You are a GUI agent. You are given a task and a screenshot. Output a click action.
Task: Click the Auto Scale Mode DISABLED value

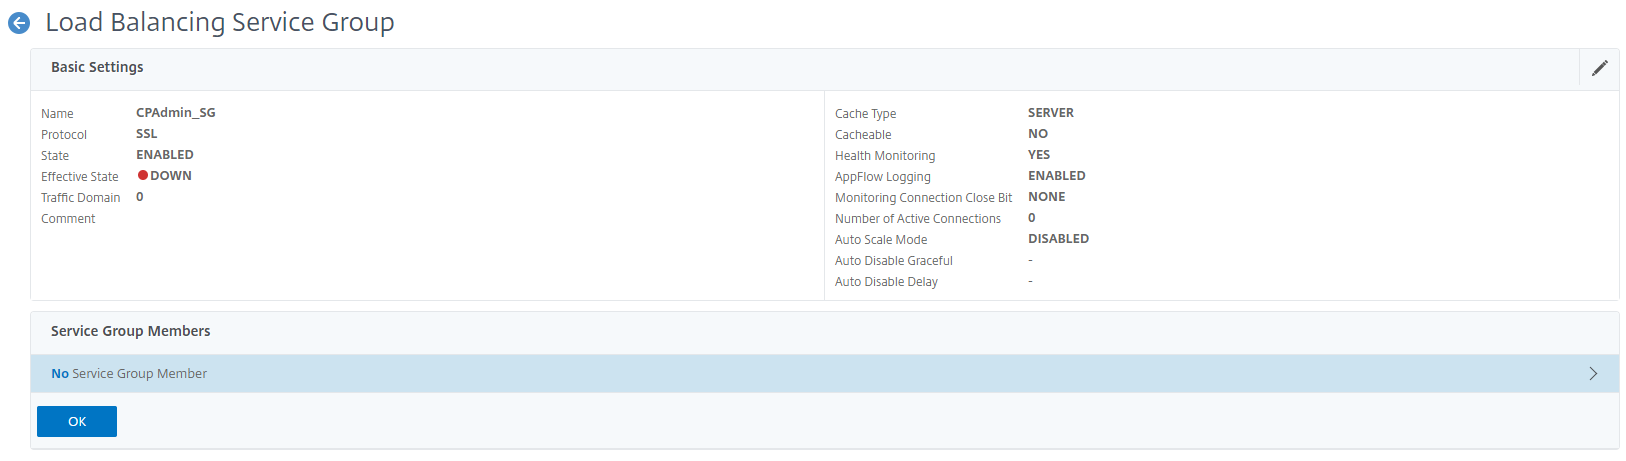tap(1058, 239)
